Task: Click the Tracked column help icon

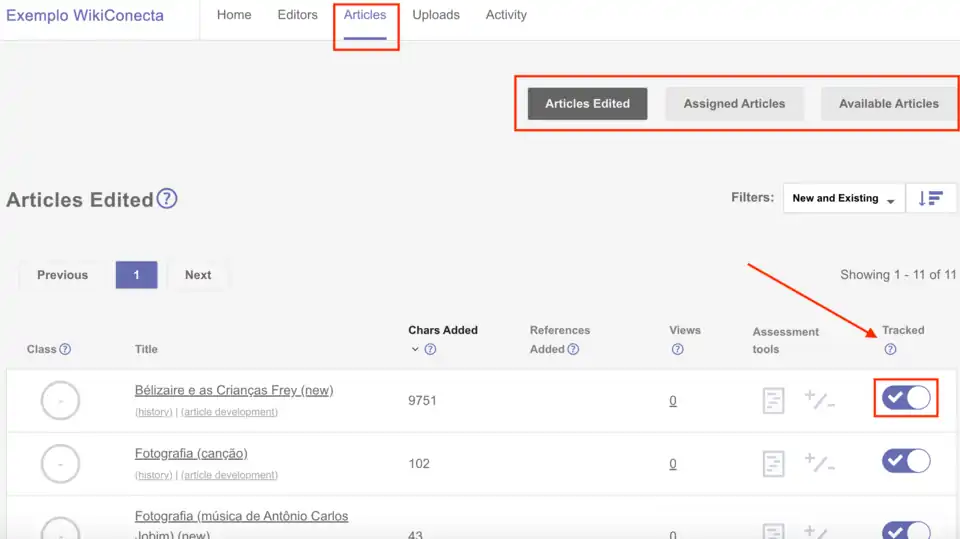Action: (890, 349)
